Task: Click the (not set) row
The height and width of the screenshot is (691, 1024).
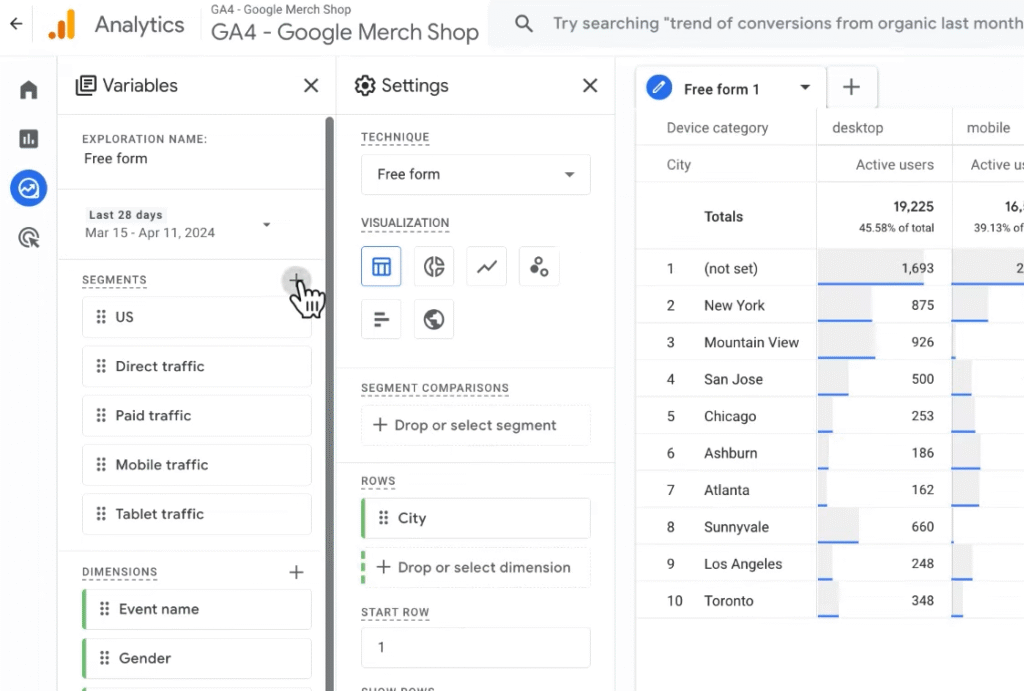Action: (830, 268)
